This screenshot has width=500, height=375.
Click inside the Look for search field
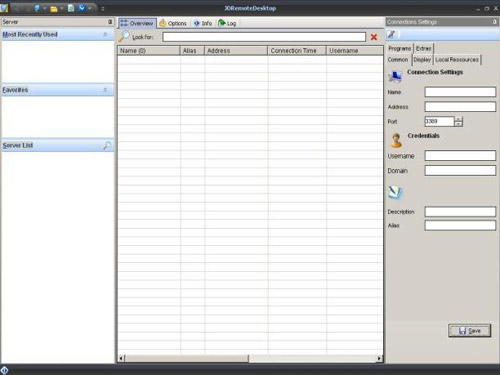[x=264, y=37]
